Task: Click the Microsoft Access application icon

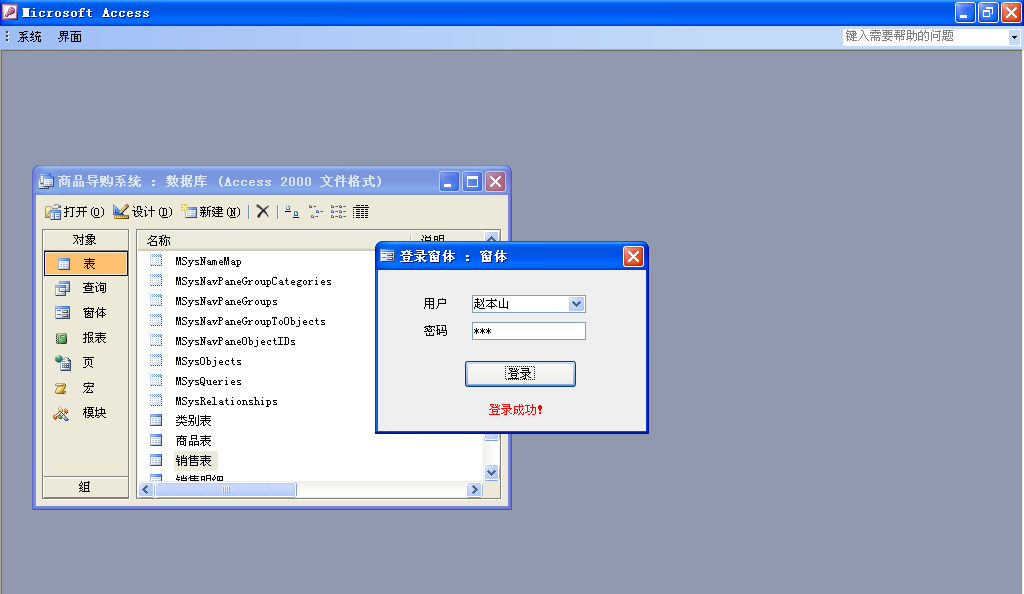Action: (x=10, y=12)
